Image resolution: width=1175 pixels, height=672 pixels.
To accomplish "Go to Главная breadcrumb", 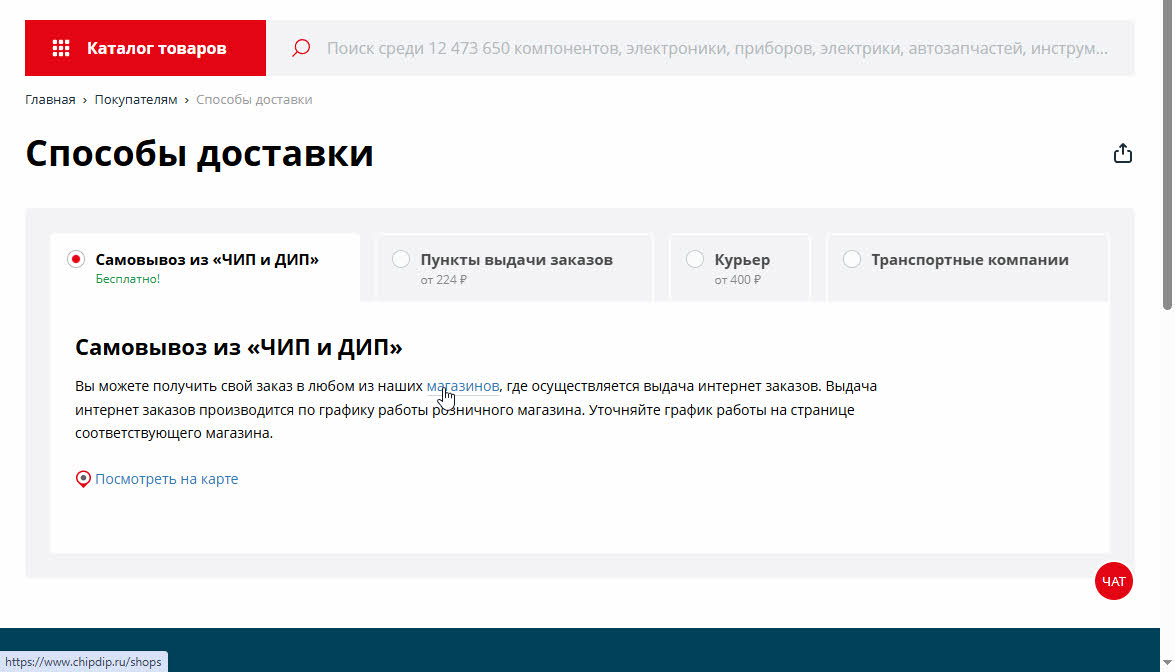I will coord(50,100).
